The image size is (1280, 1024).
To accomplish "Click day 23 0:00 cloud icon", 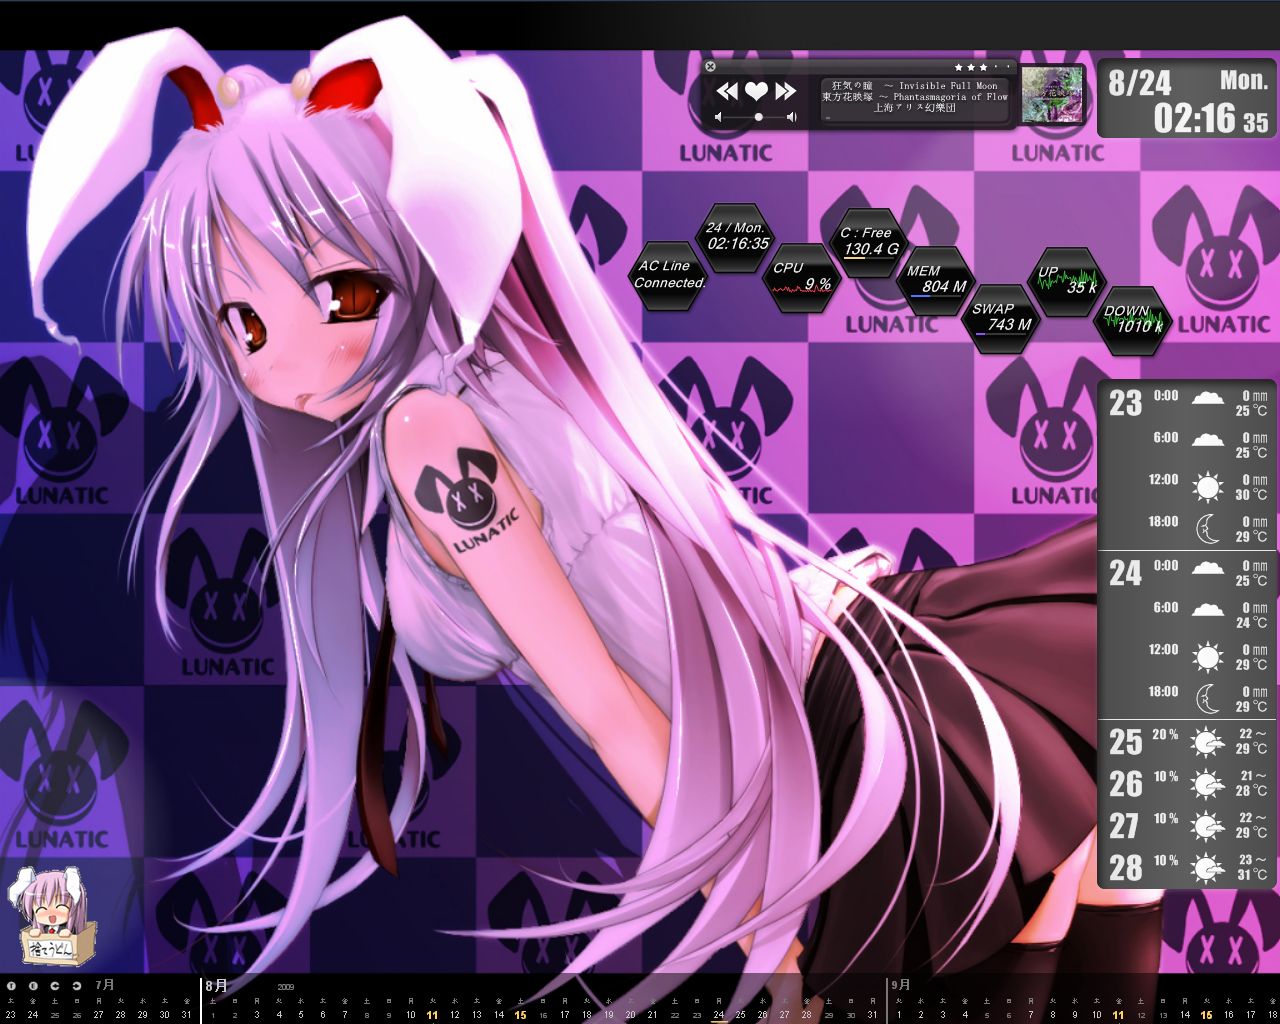I will (x=1207, y=398).
